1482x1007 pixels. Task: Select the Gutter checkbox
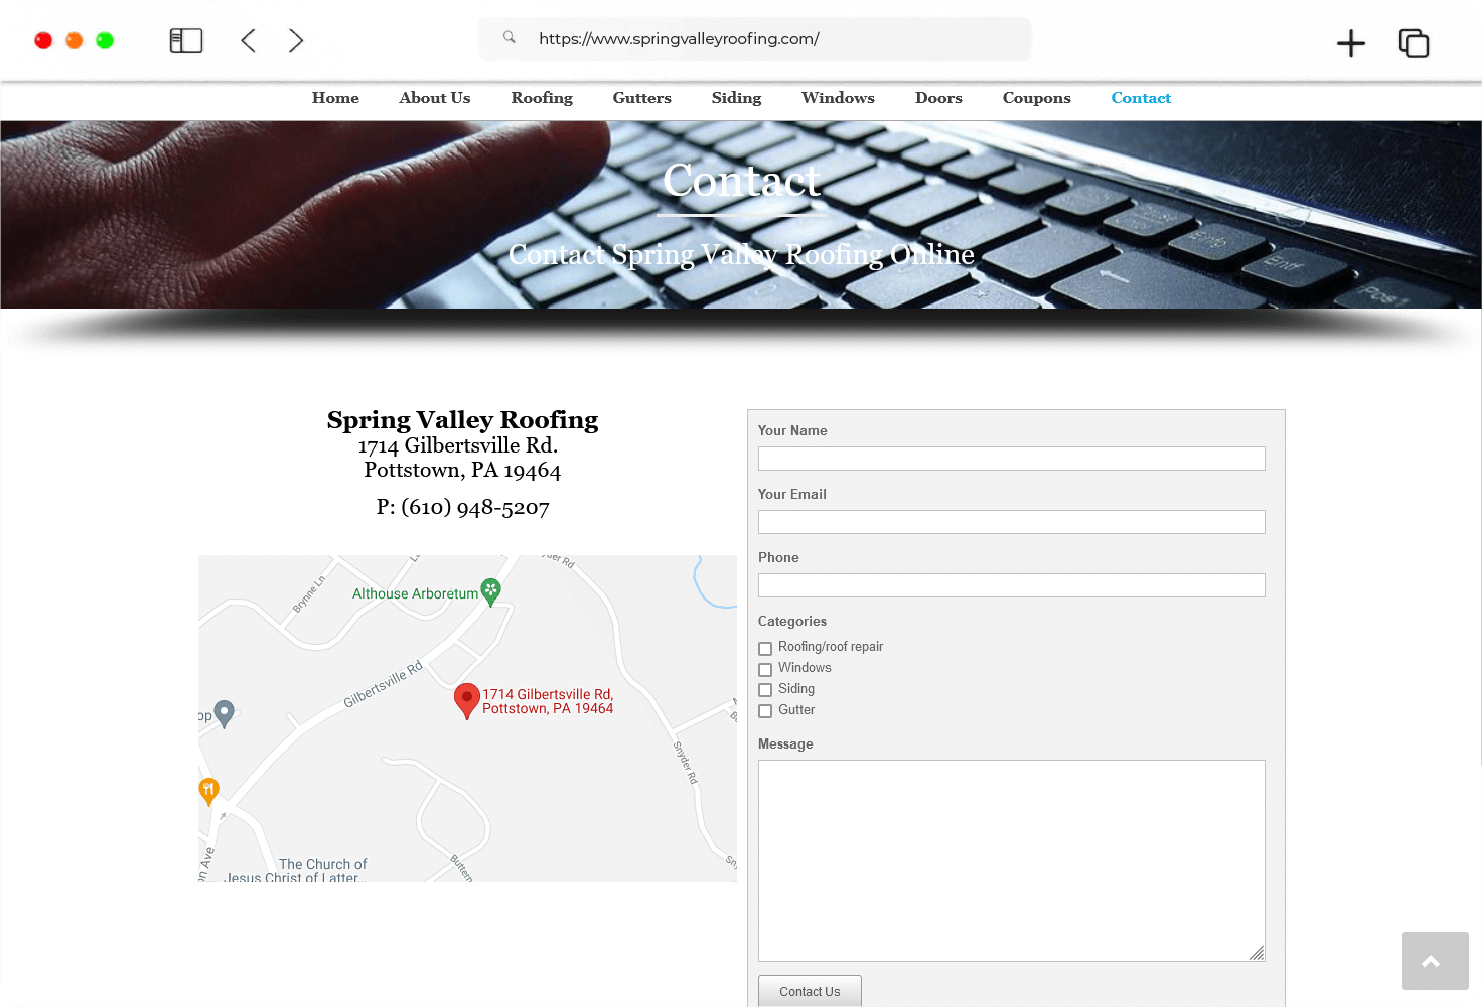click(x=765, y=711)
